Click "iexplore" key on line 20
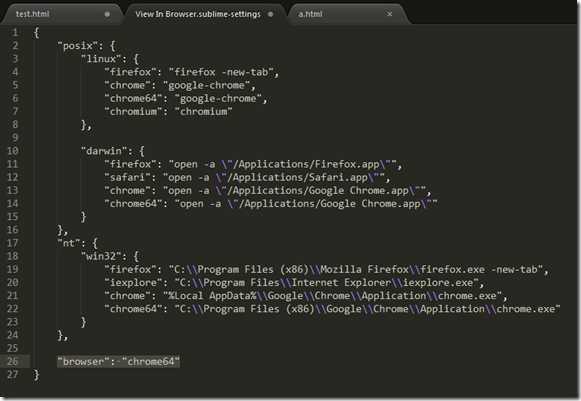Viewport: 581px width, 401px height. tap(133, 282)
